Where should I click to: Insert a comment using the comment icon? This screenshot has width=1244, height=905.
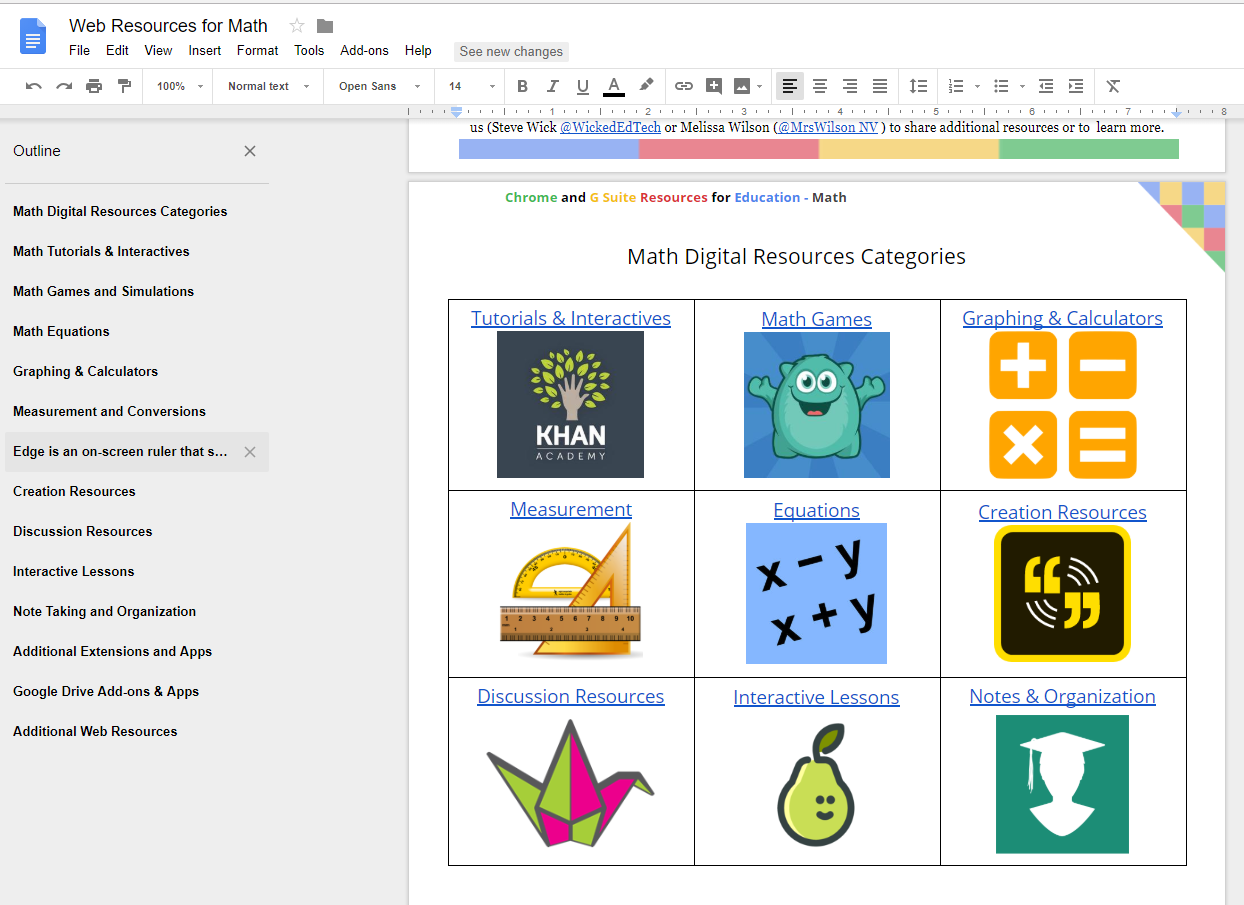714,86
